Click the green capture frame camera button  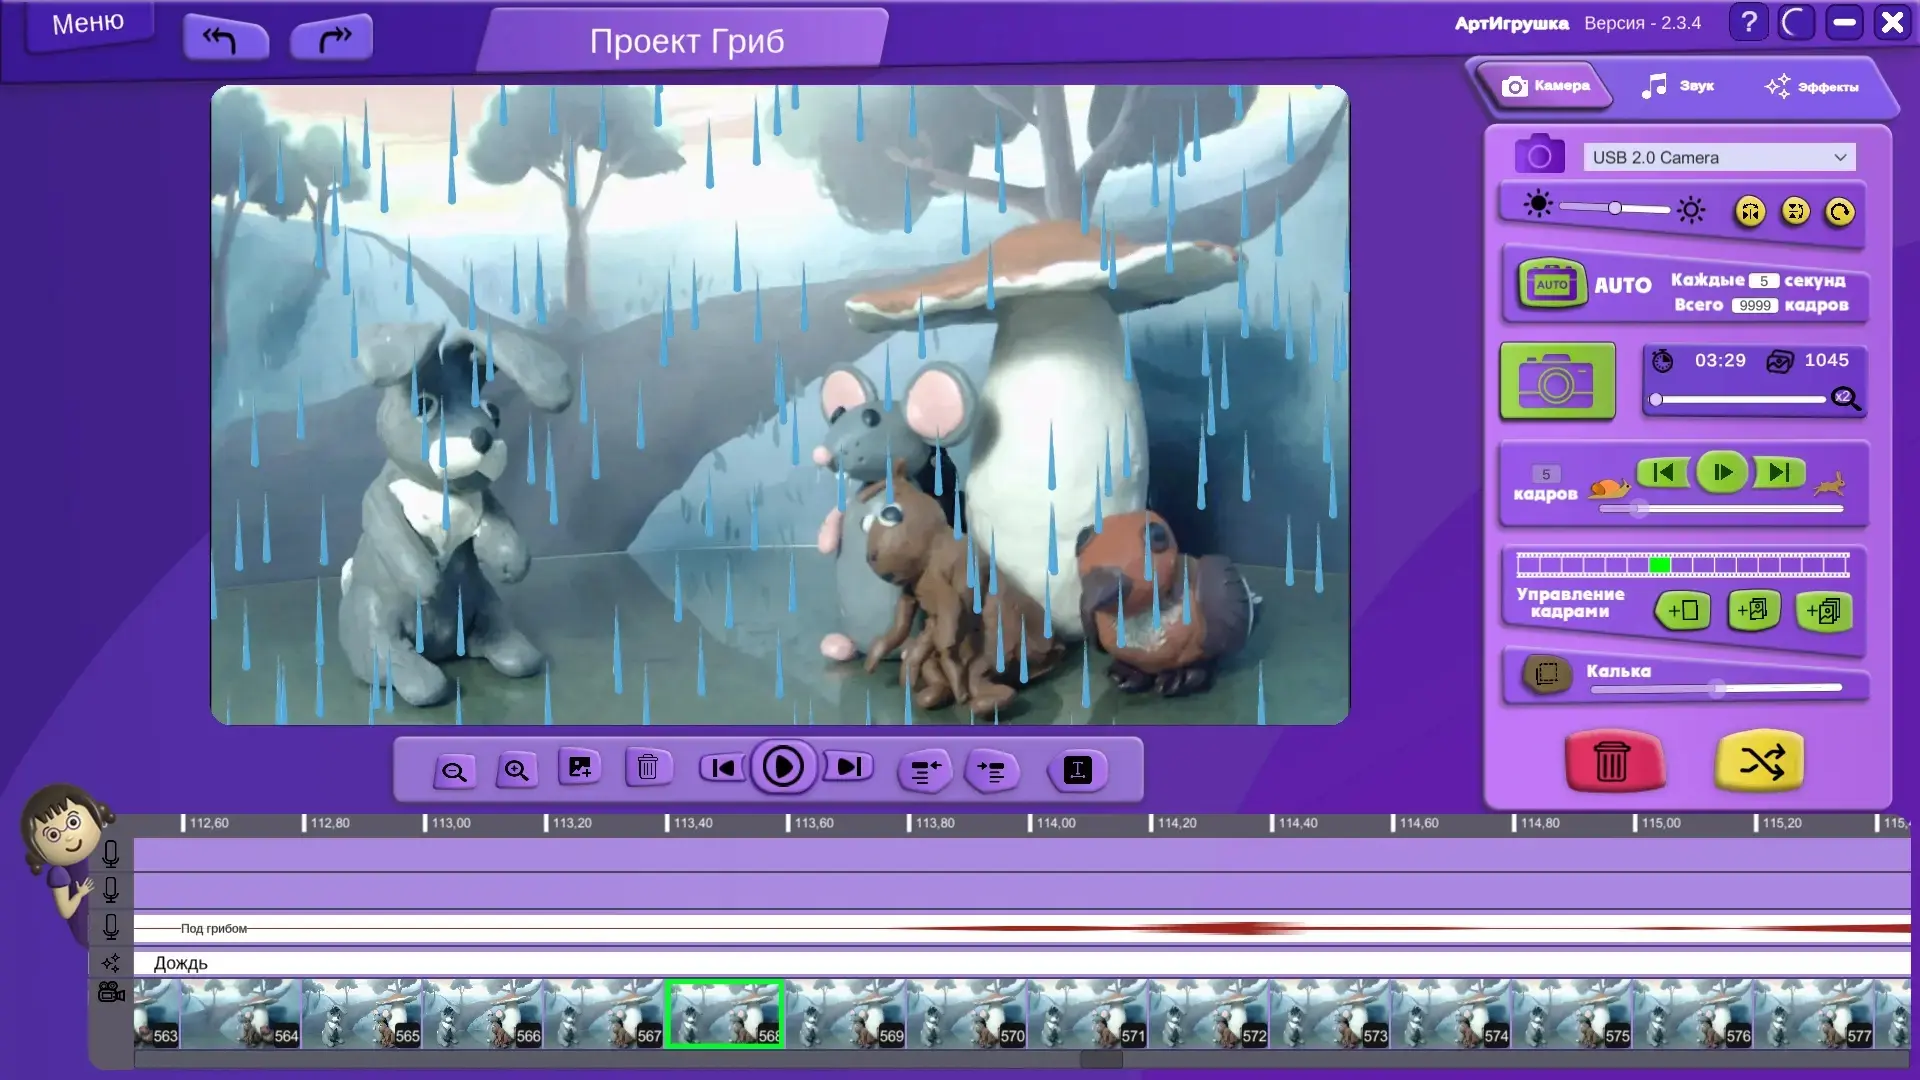[x=1557, y=382]
